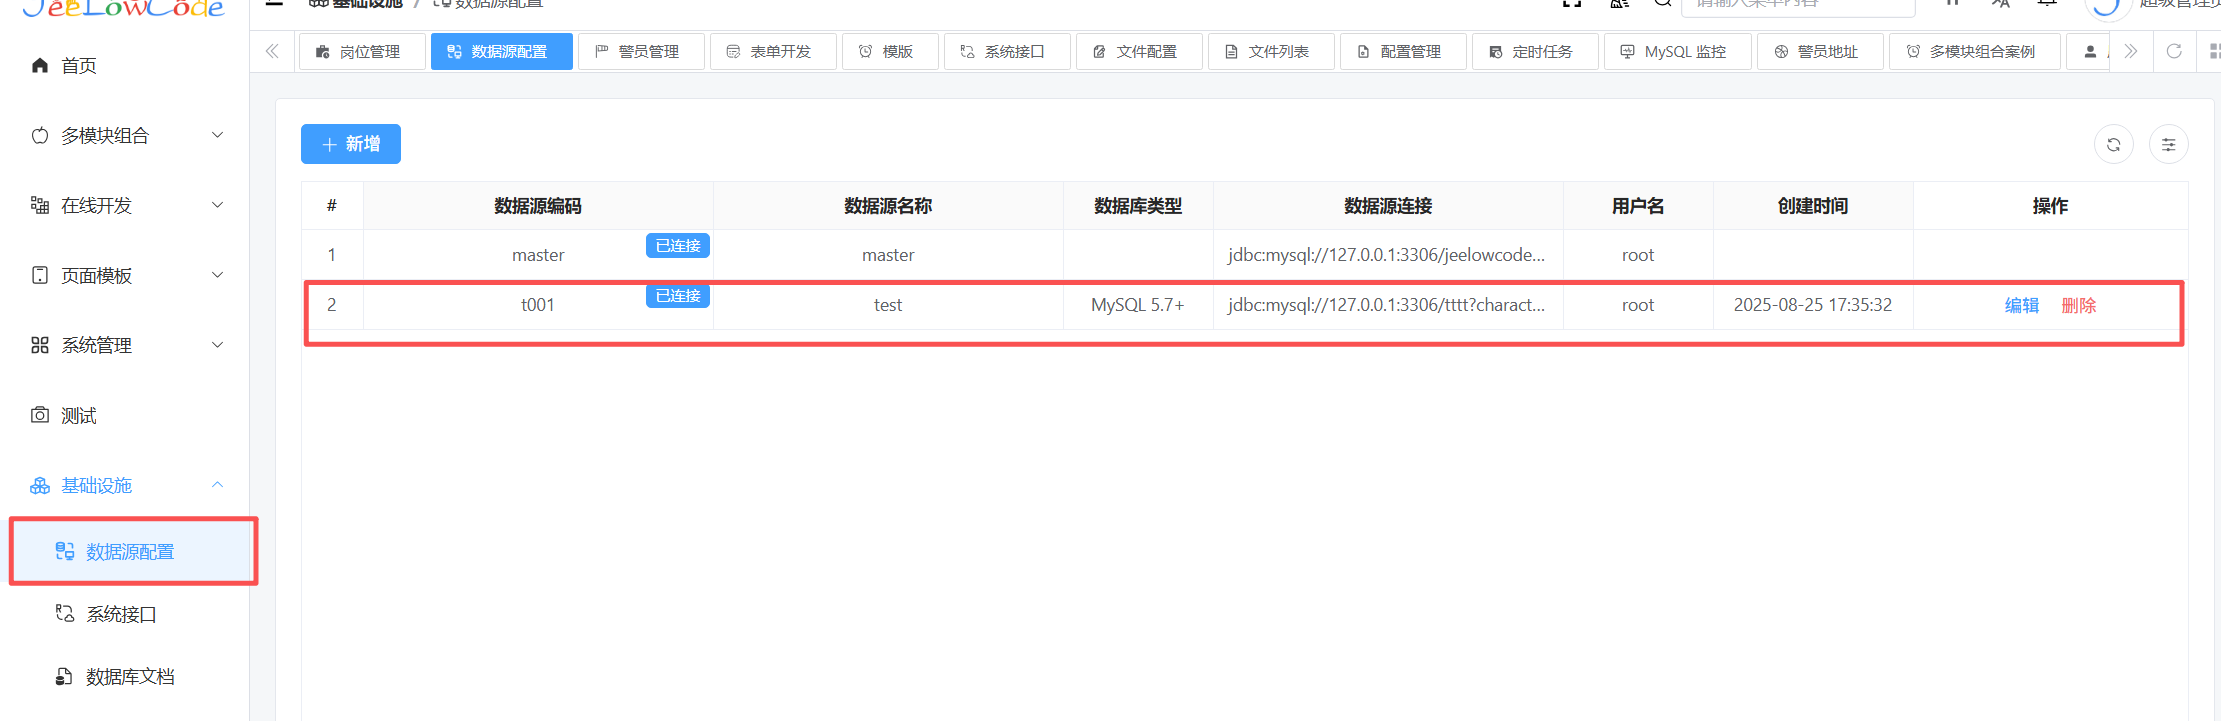Switch to the MySQL 监控 tab
The height and width of the screenshot is (721, 2221).
pos(1676,52)
